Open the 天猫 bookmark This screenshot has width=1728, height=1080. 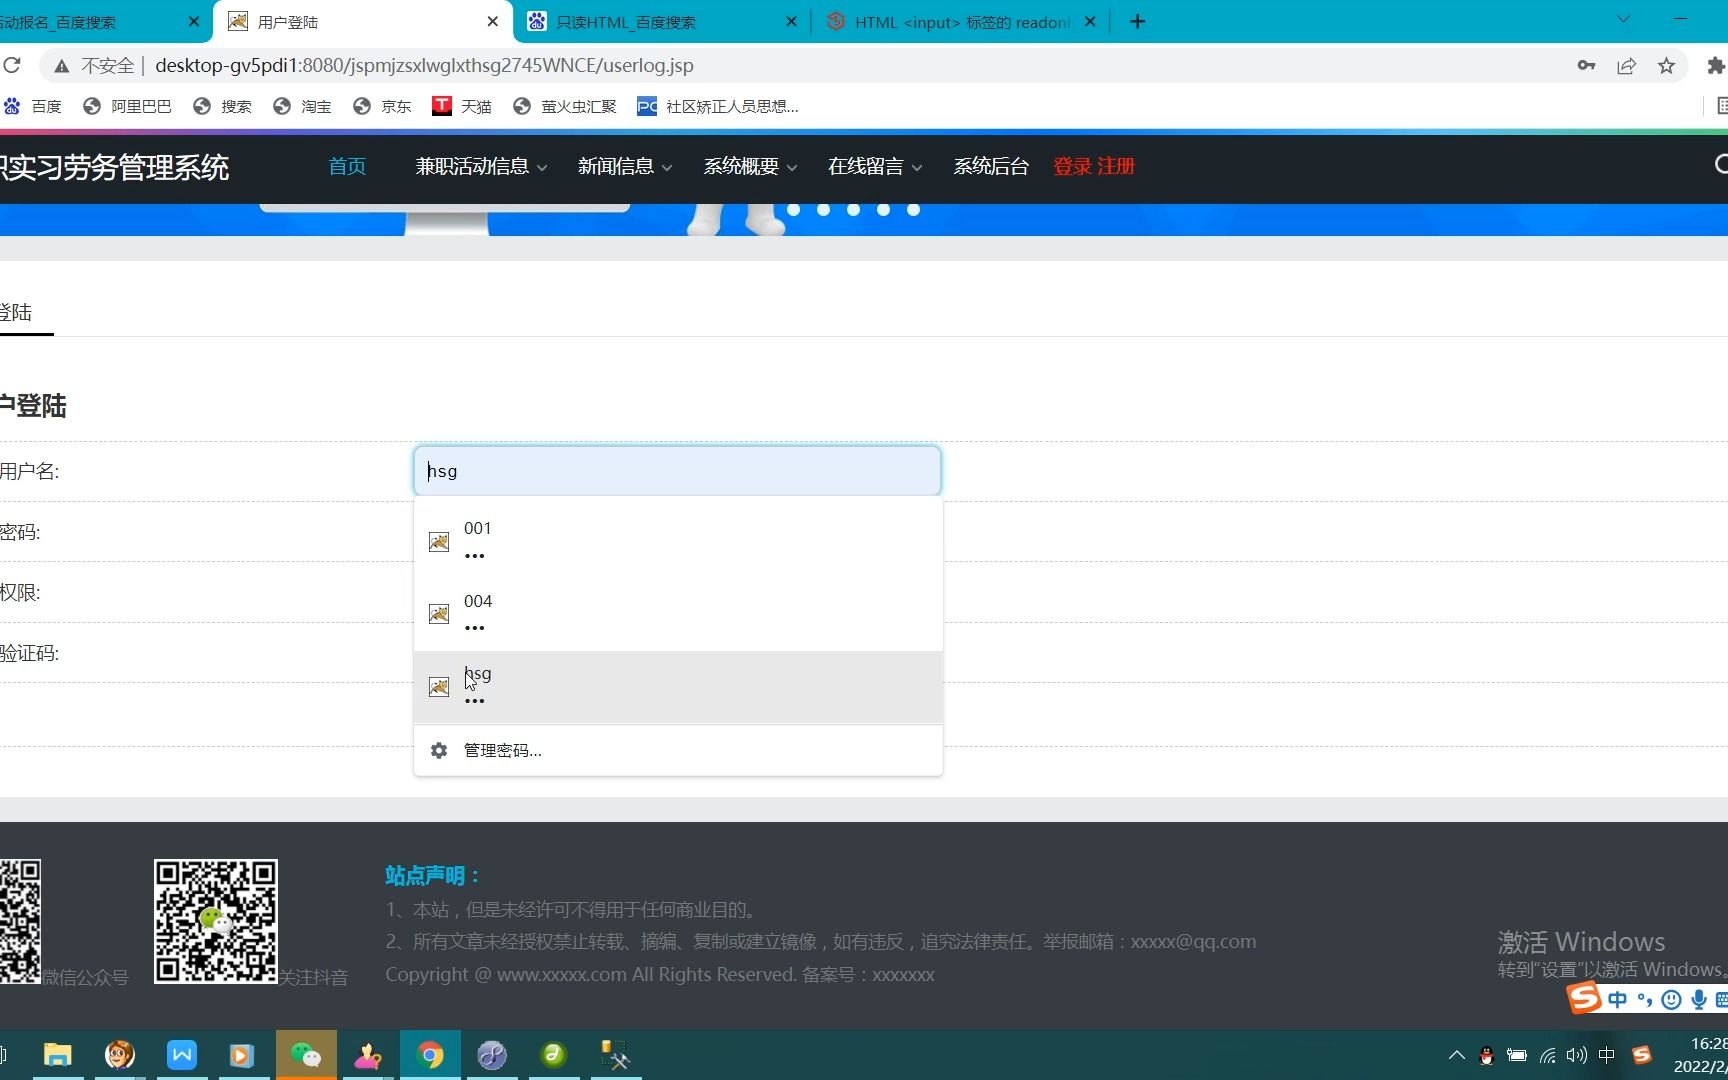coord(462,106)
